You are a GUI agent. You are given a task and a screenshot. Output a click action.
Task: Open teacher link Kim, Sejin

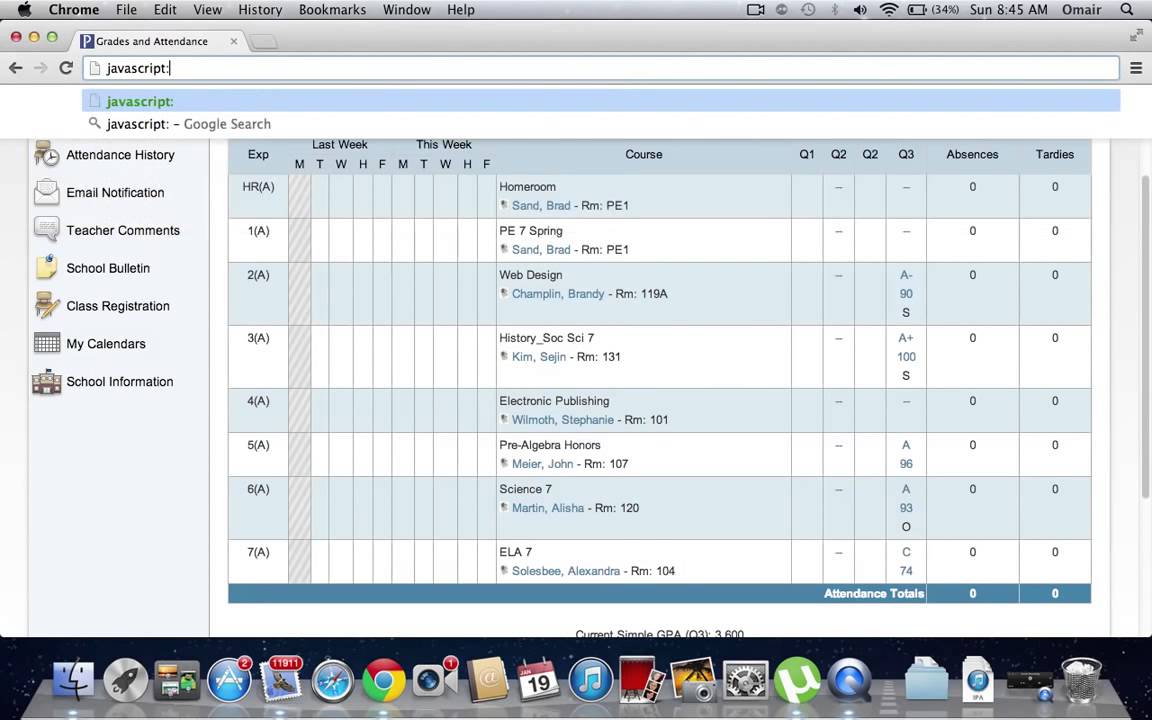pyautogui.click(x=539, y=357)
